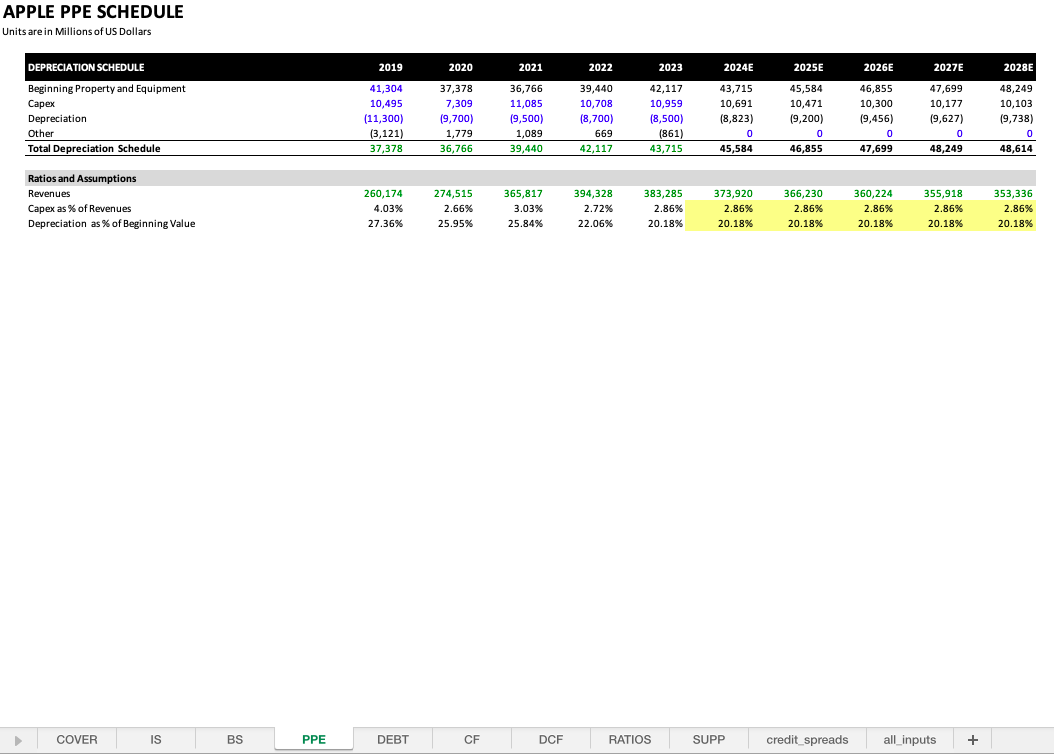Image resolution: width=1054 pixels, height=754 pixels.
Task: Select 2021 capex cell 11,085
Action: (526, 103)
